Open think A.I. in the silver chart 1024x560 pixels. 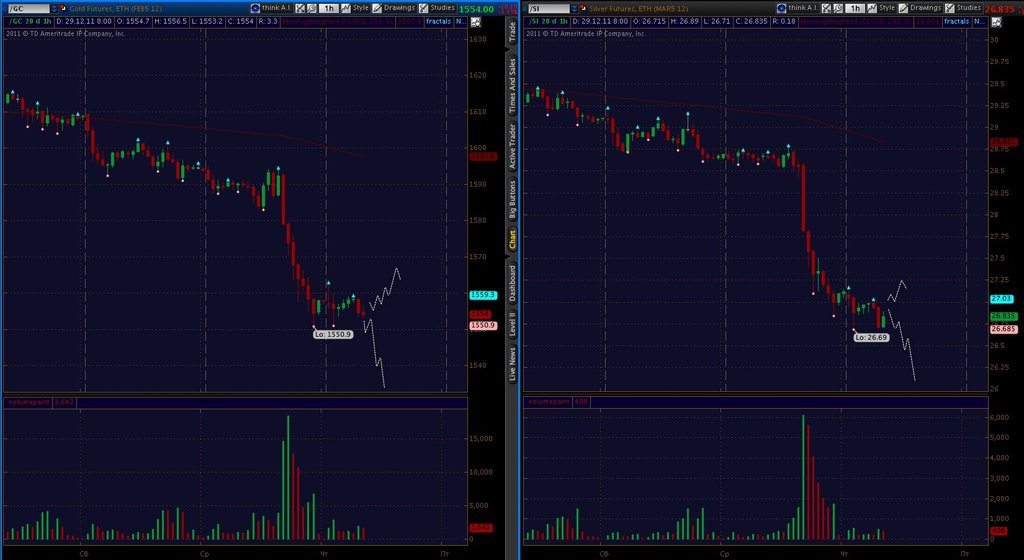coord(803,8)
